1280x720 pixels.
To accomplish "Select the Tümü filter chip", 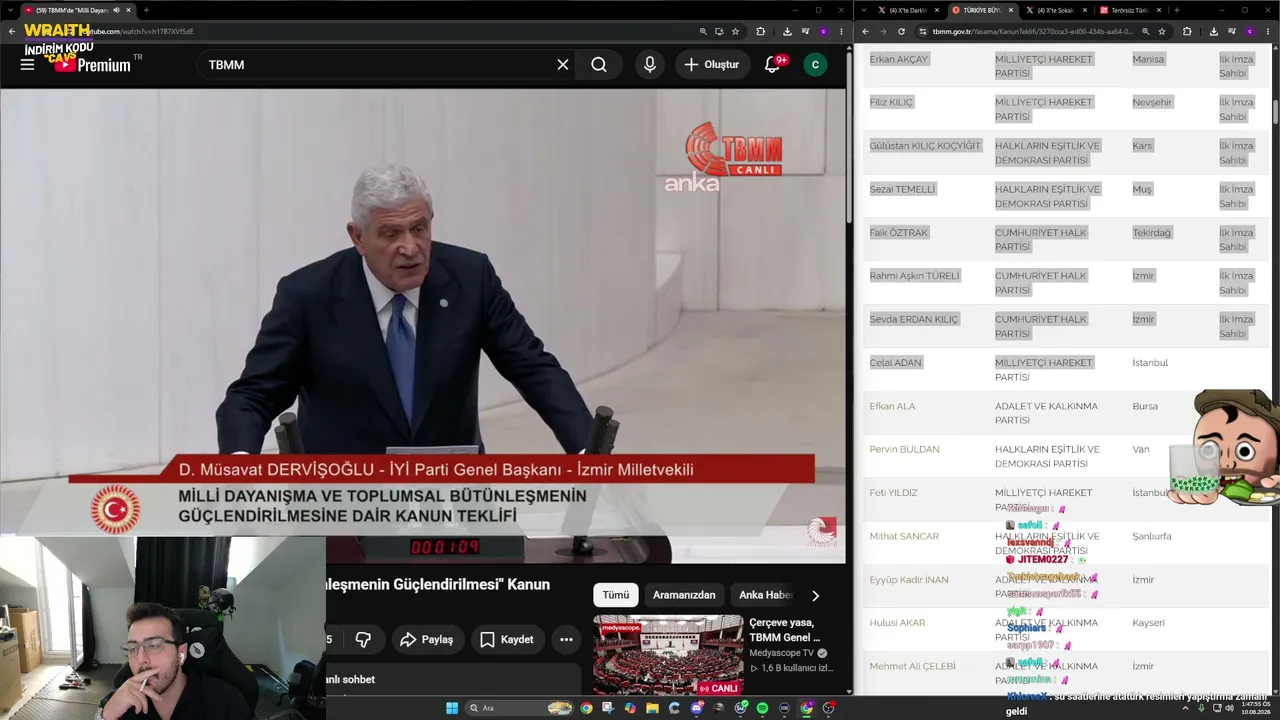I will (616, 595).
